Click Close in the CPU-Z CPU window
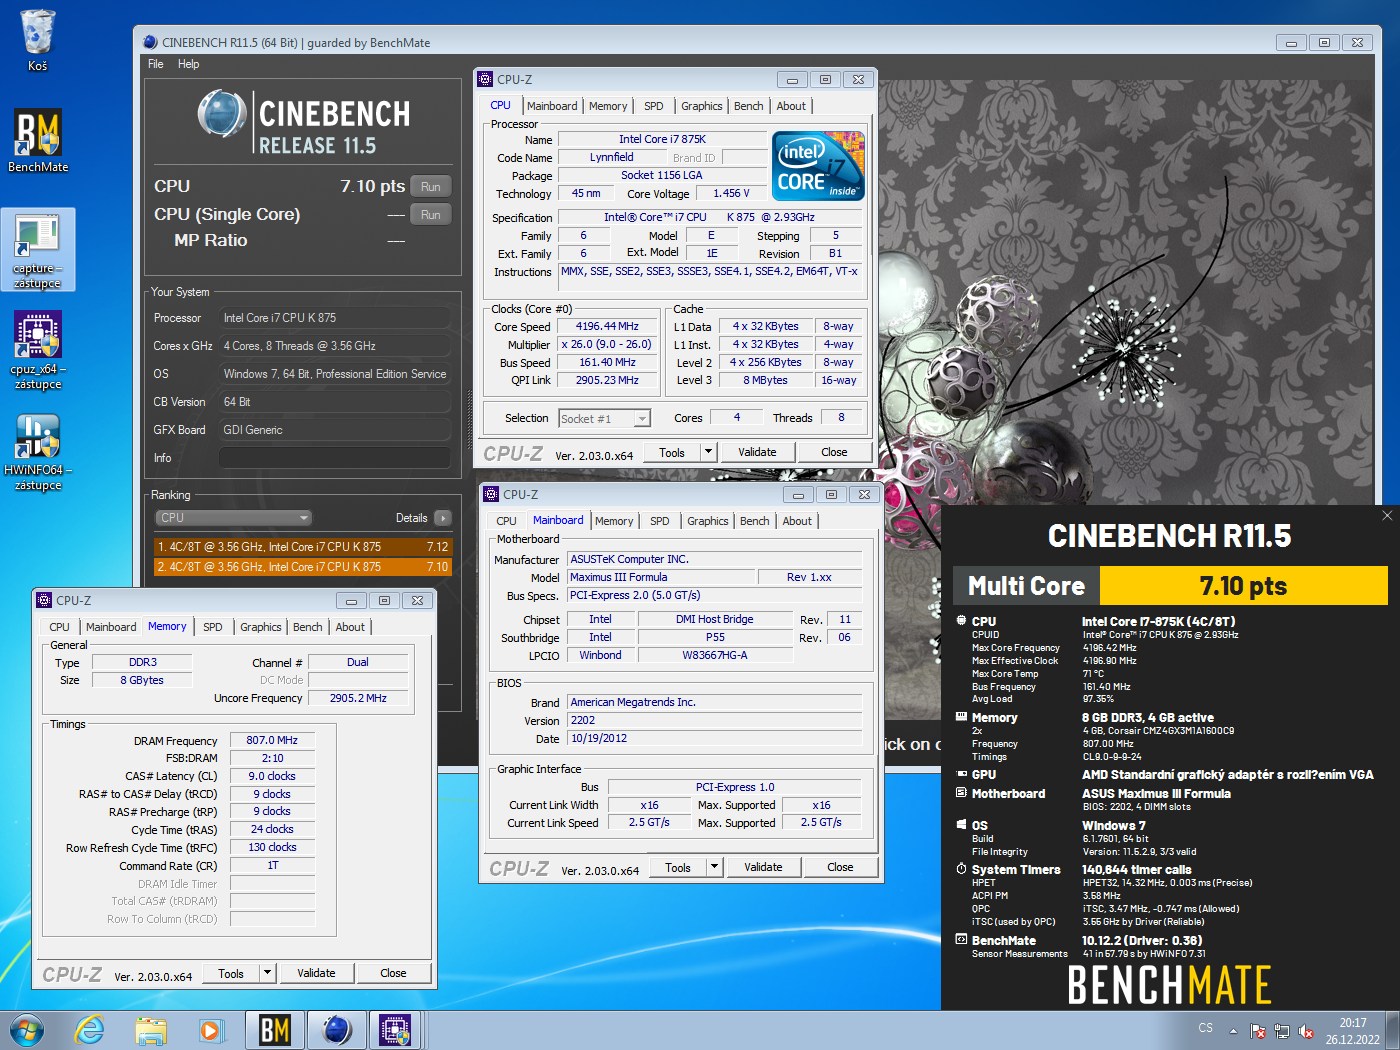The width and height of the screenshot is (1400, 1050). coord(834,452)
